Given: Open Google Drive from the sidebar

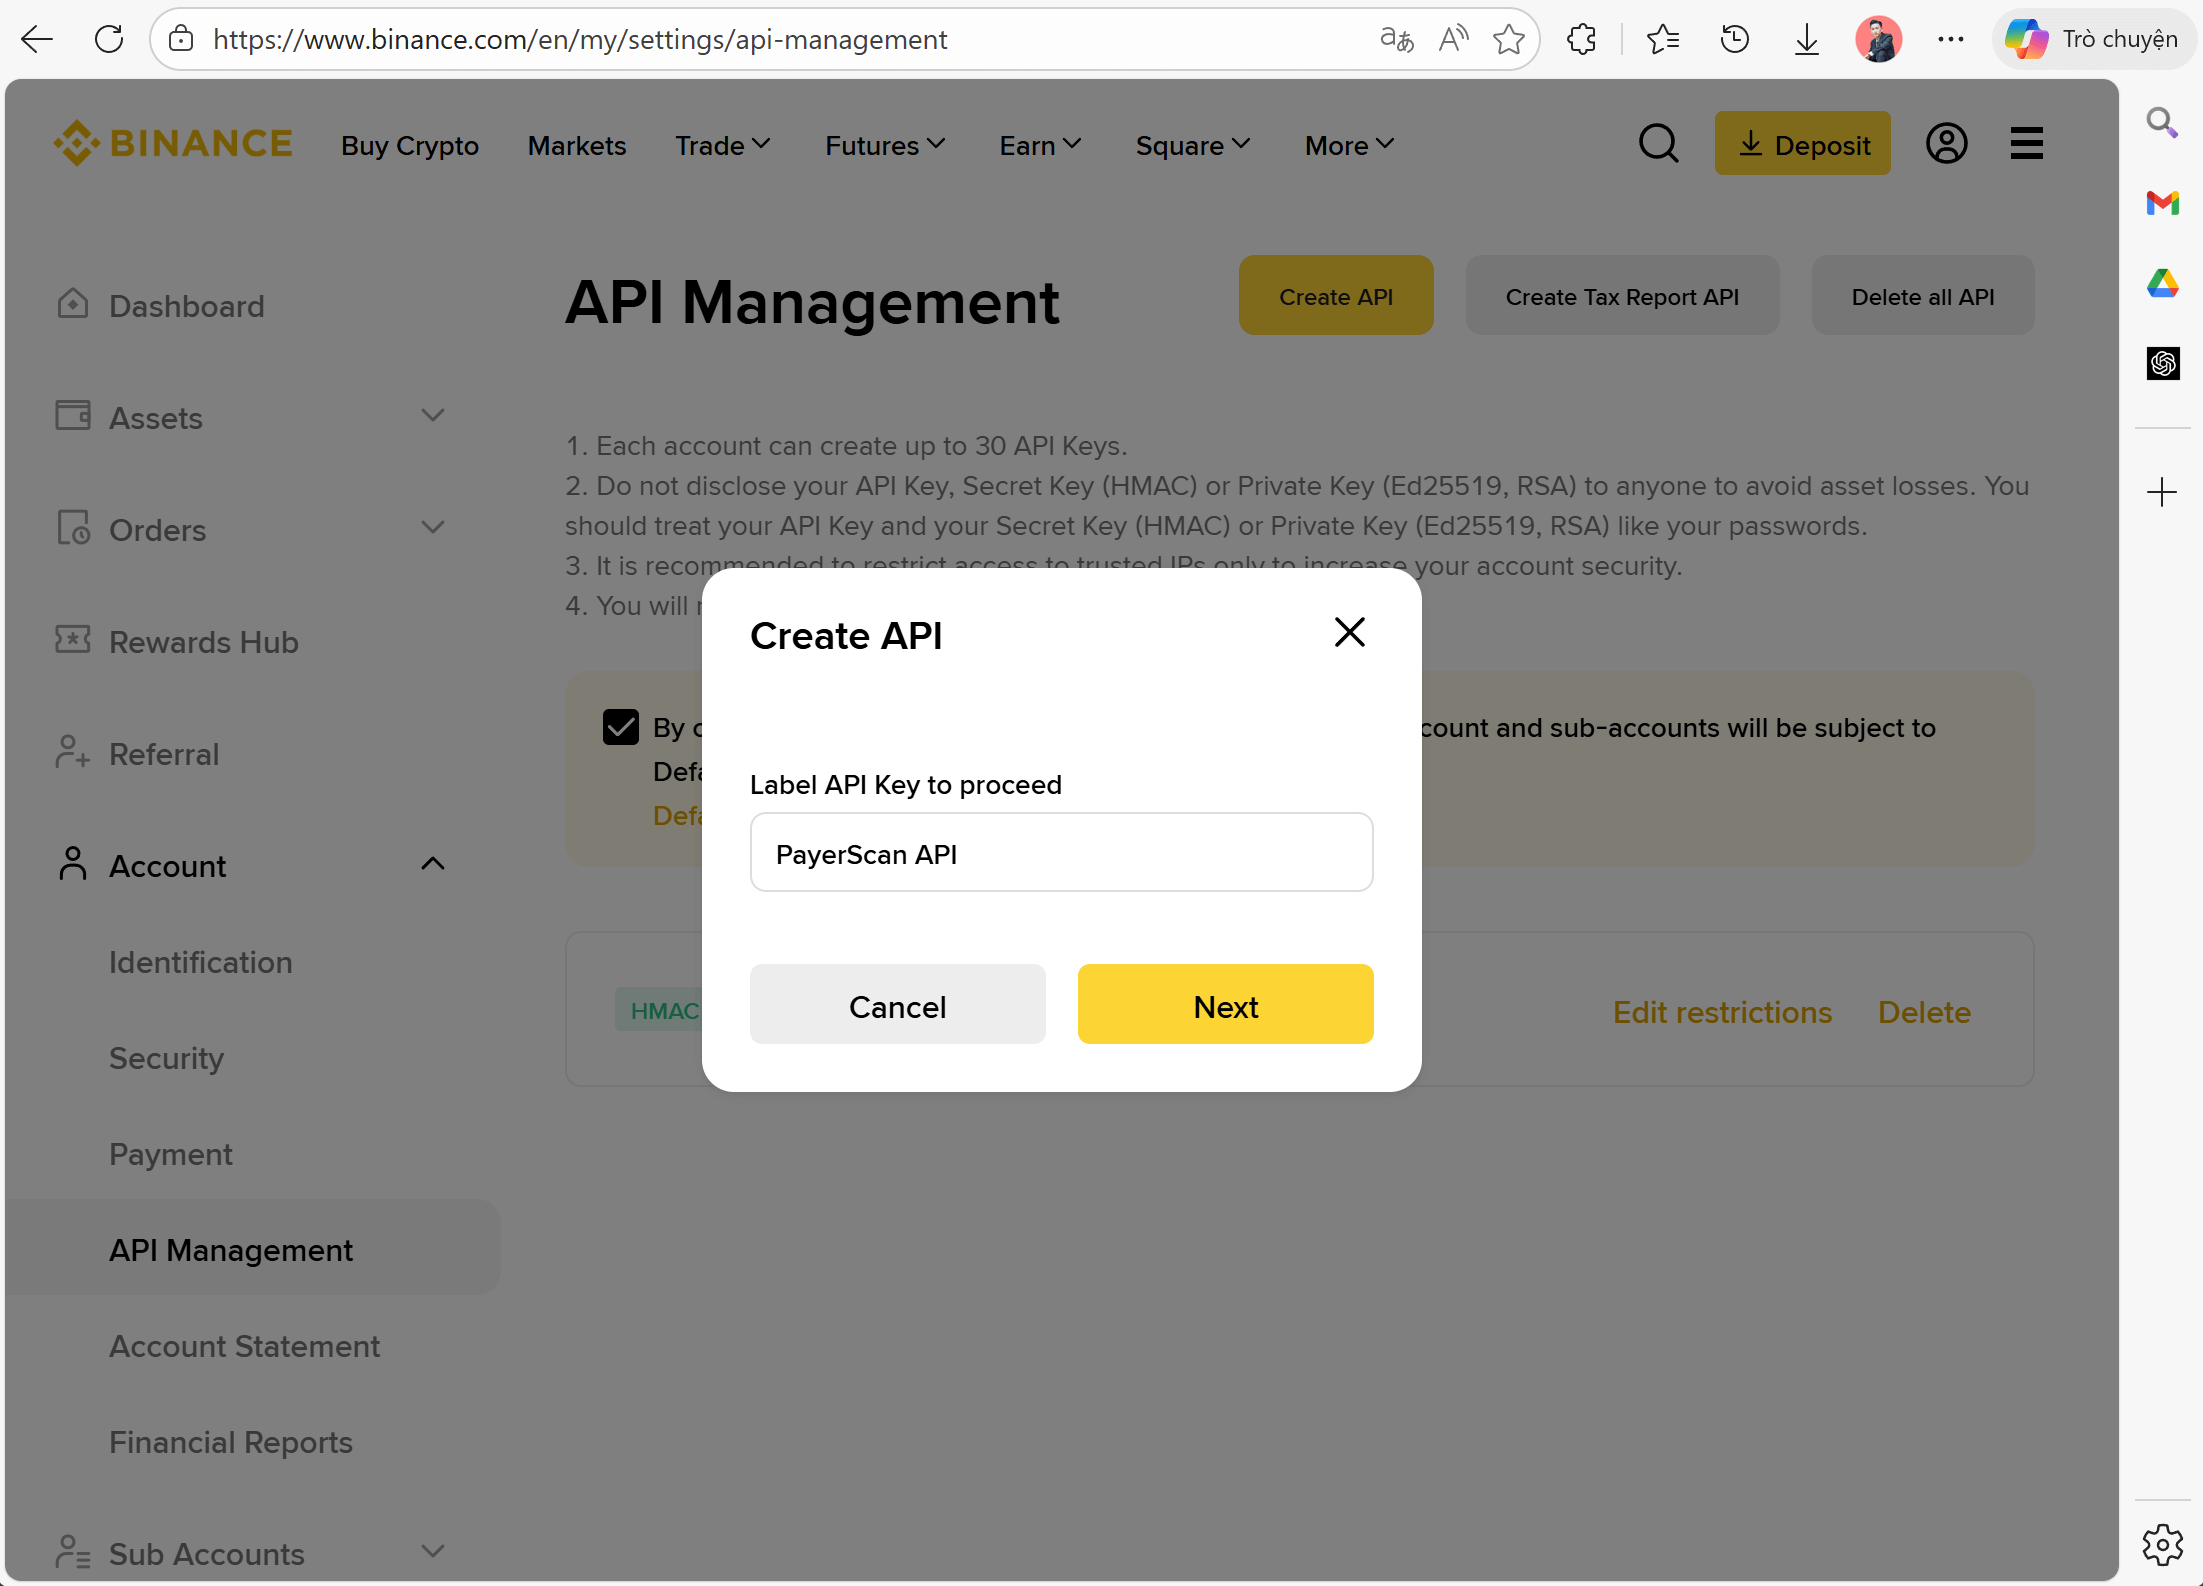Looking at the screenshot, I should point(2163,283).
